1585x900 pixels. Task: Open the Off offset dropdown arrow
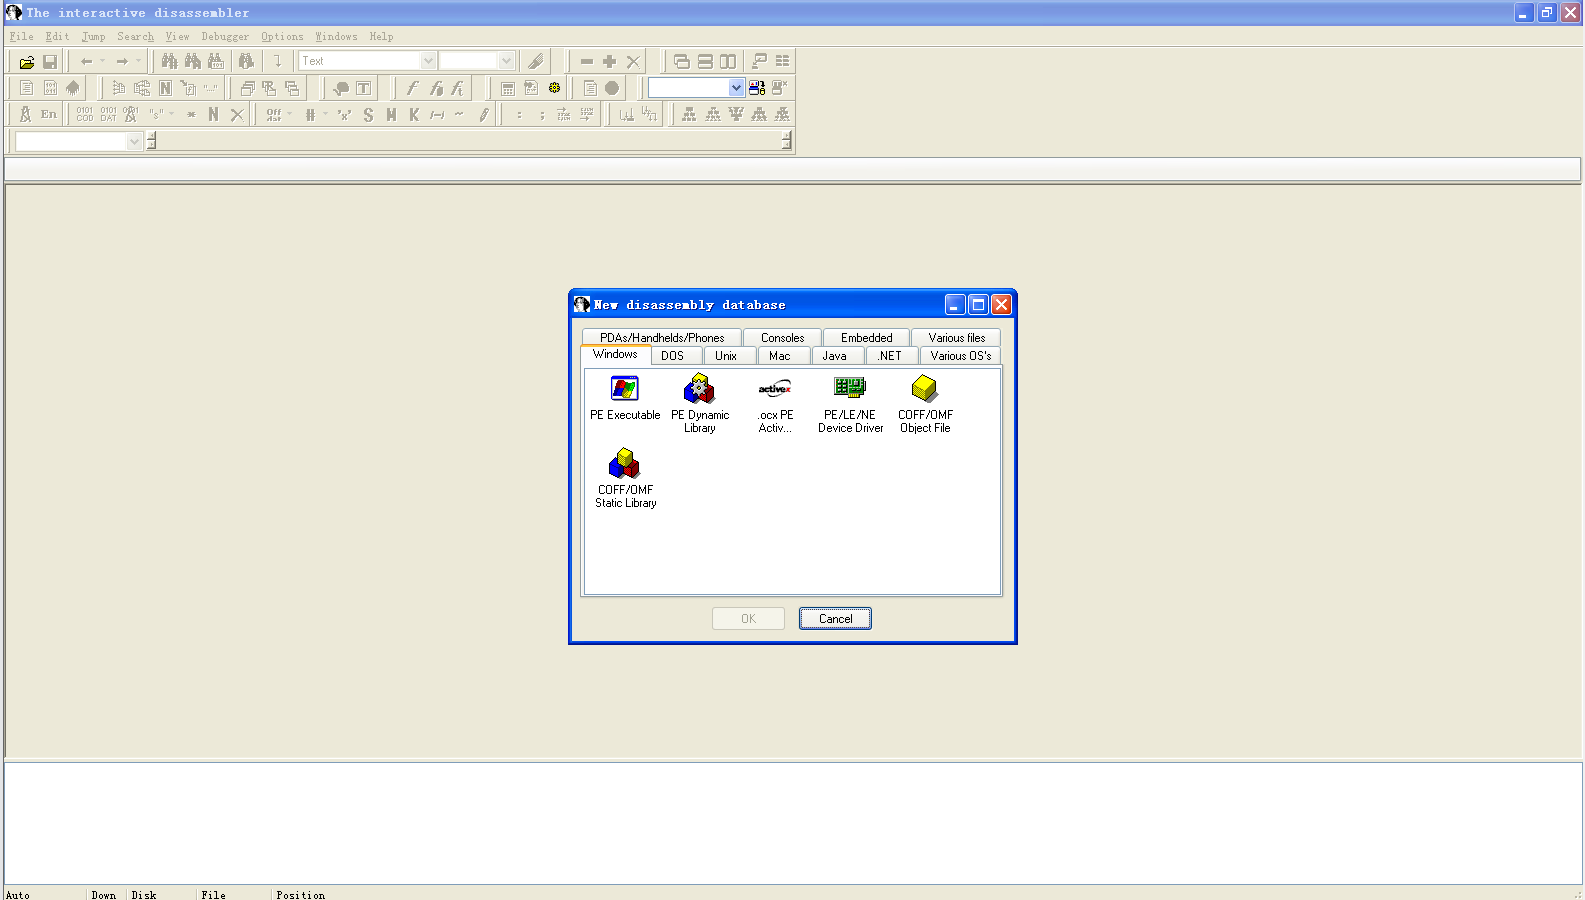coord(290,115)
